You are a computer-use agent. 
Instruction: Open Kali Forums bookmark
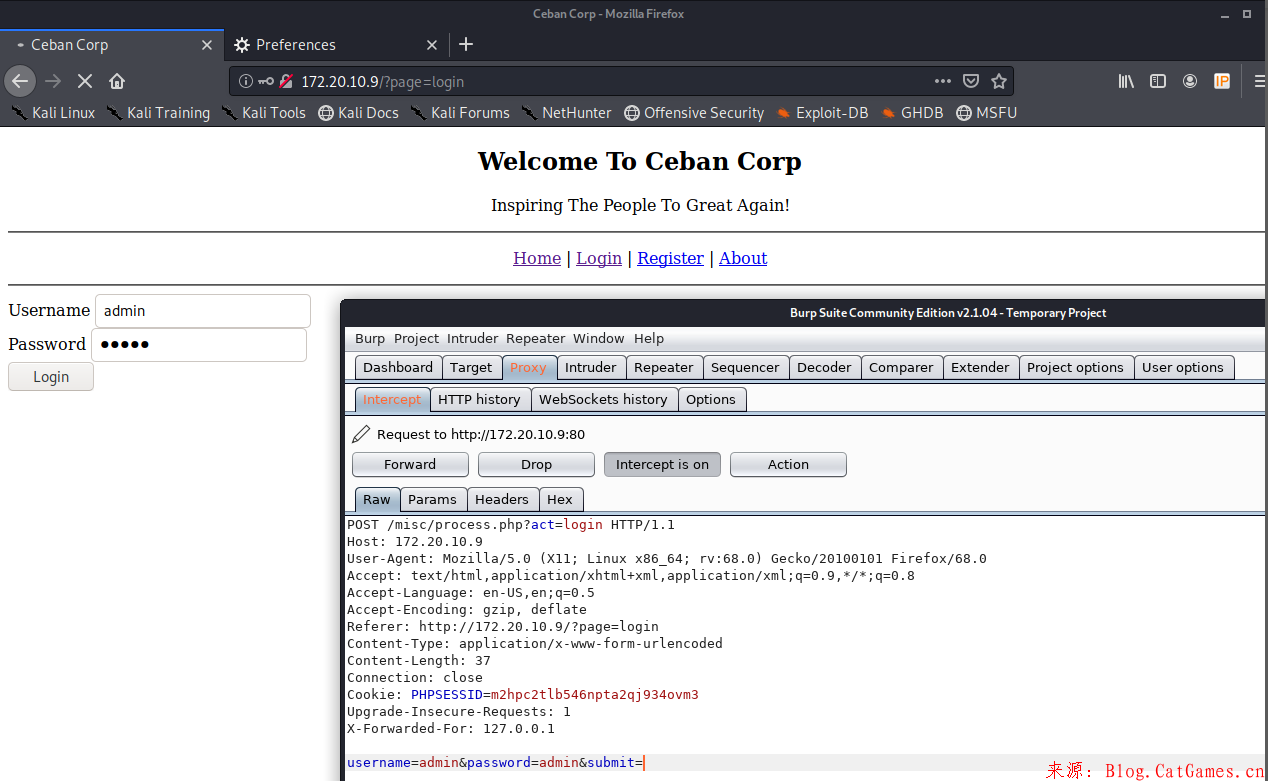[x=460, y=113]
